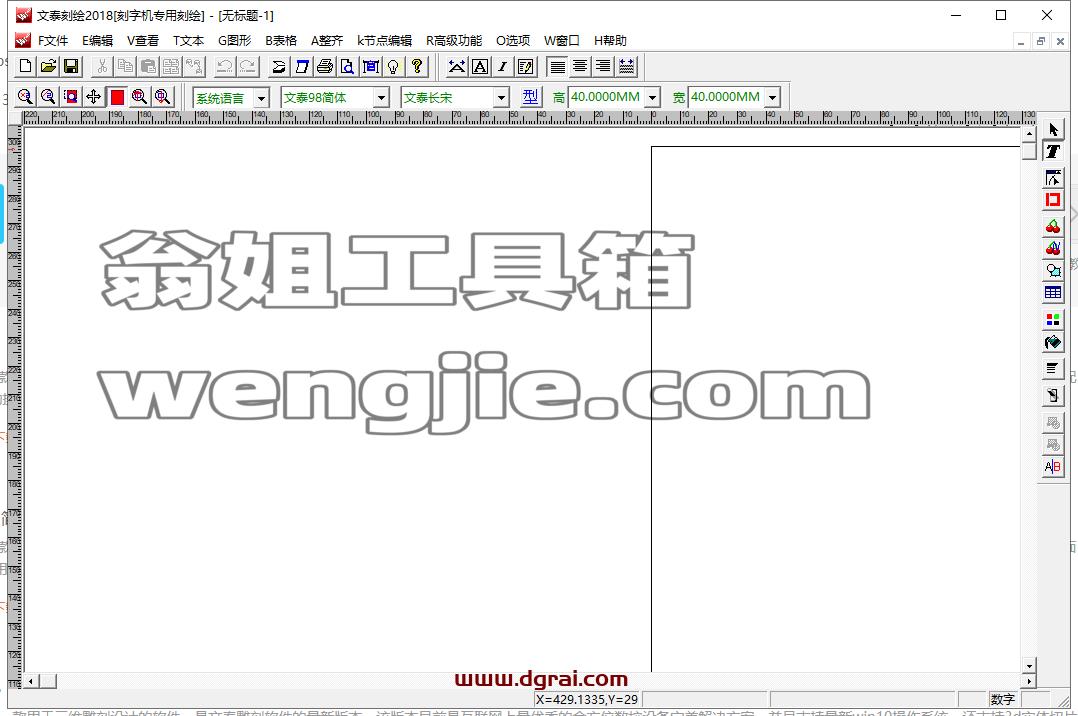This screenshot has height=716, width=1078.
Task: Click the red cherries icon
Action: tap(1053, 226)
